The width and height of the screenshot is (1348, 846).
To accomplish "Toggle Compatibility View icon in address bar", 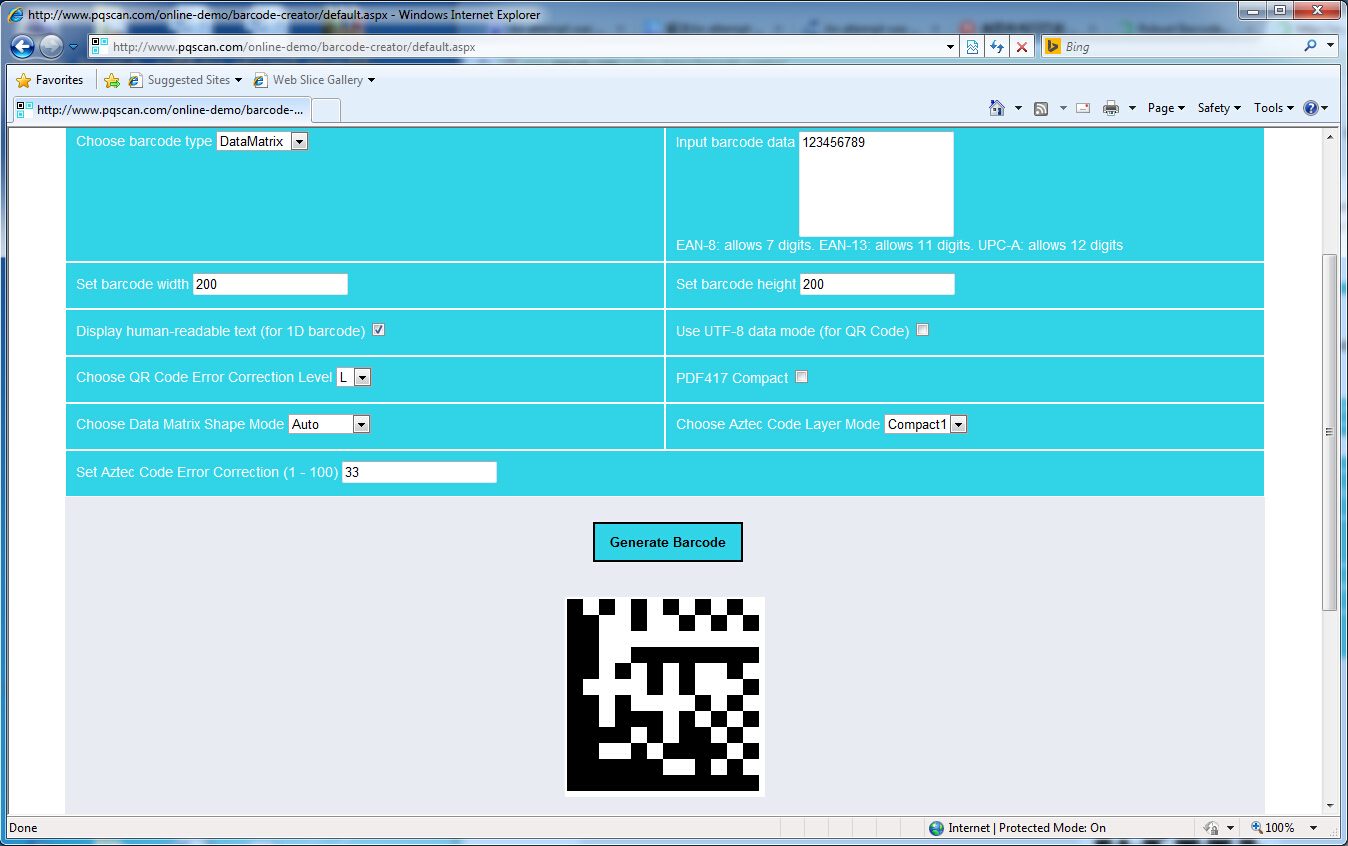I will pos(972,47).
